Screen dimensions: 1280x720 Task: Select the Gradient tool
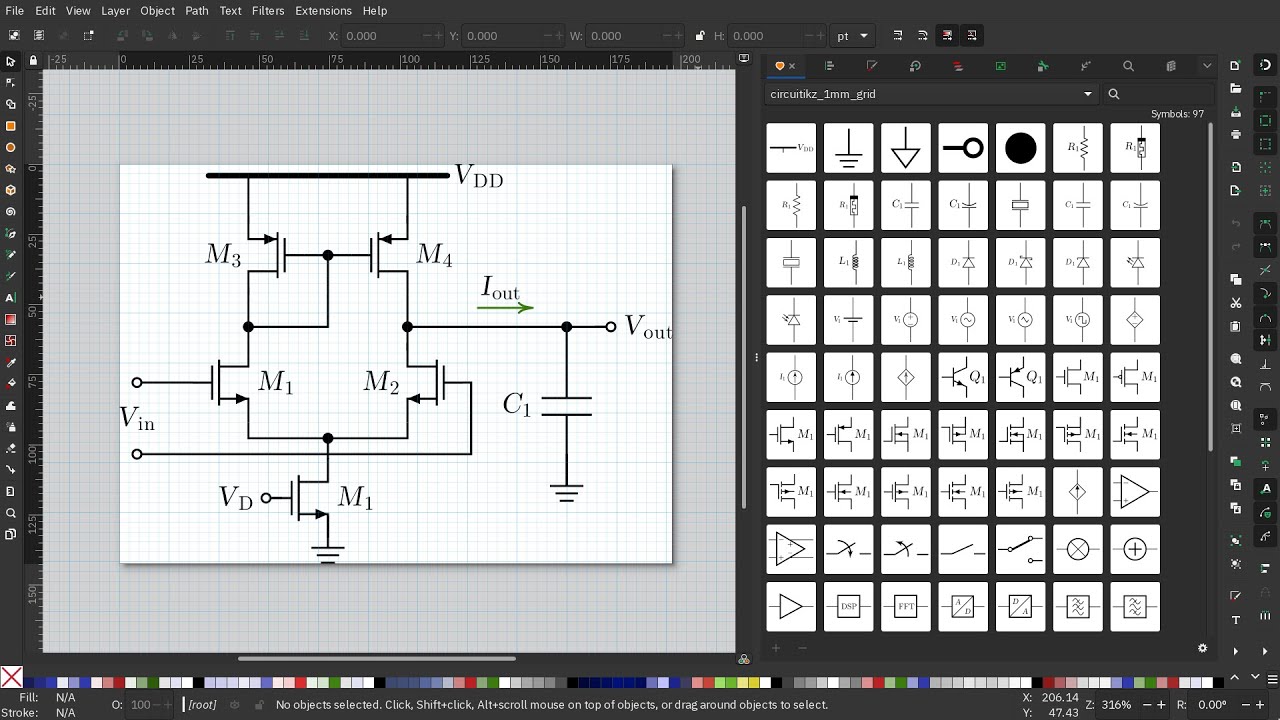[x=11, y=319]
